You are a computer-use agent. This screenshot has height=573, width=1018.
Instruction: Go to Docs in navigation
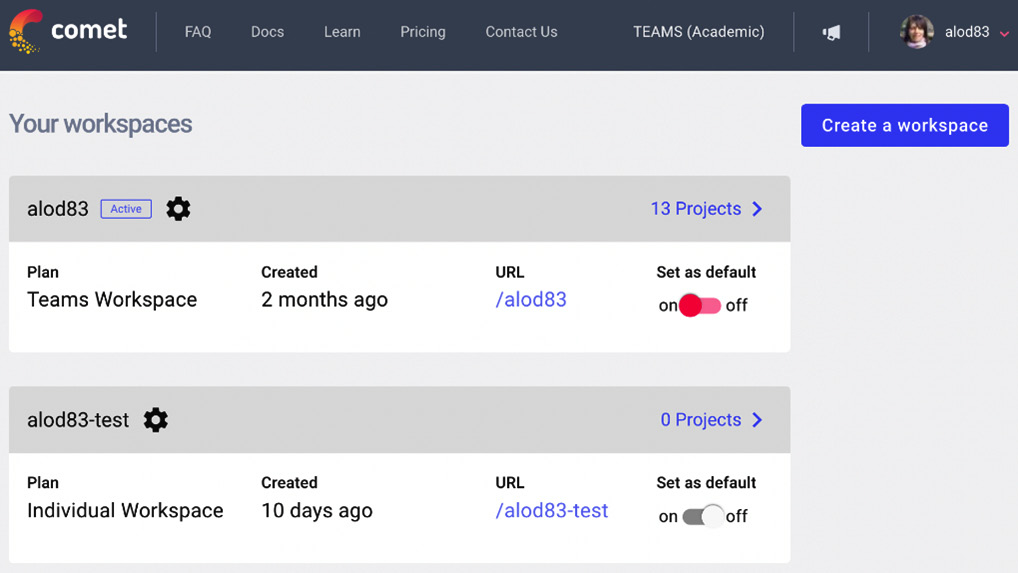(267, 32)
